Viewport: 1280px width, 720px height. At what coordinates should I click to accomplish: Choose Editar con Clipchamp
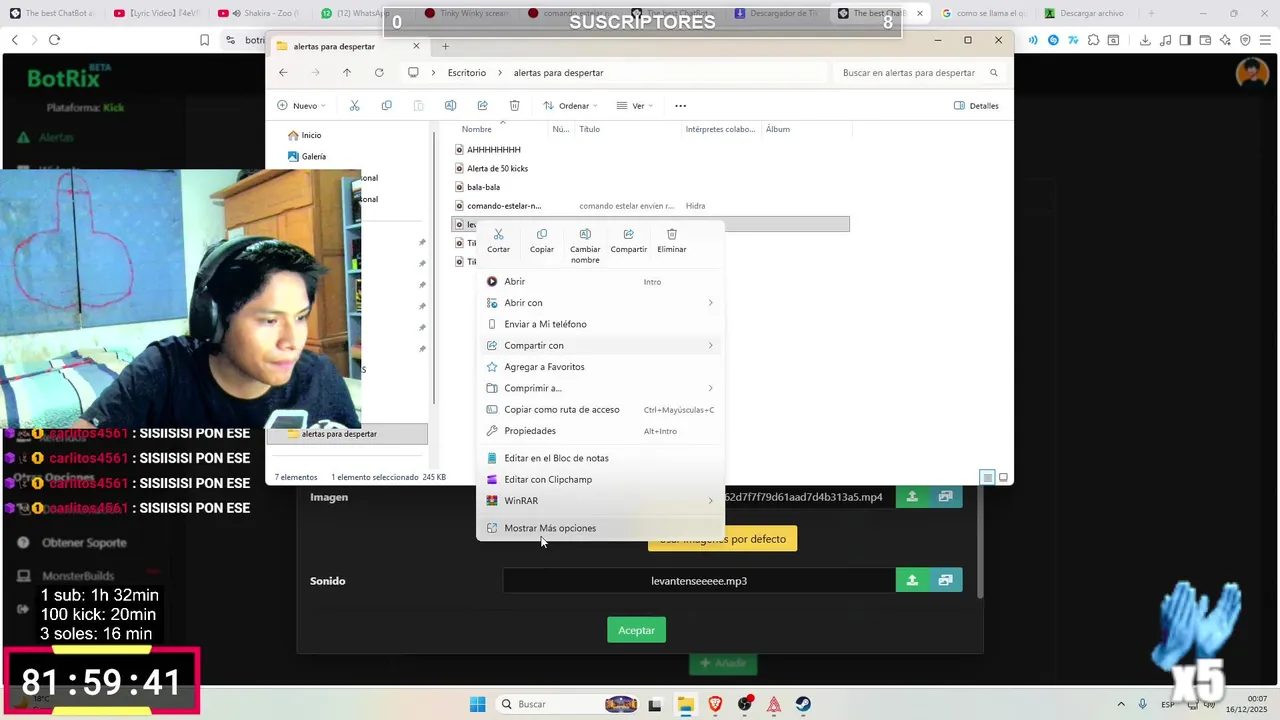pyautogui.click(x=600, y=479)
